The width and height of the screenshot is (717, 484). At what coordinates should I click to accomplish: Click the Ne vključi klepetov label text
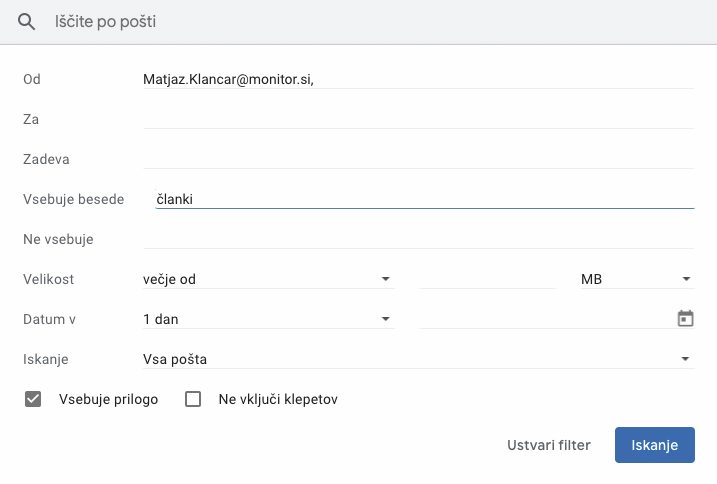pos(278,399)
